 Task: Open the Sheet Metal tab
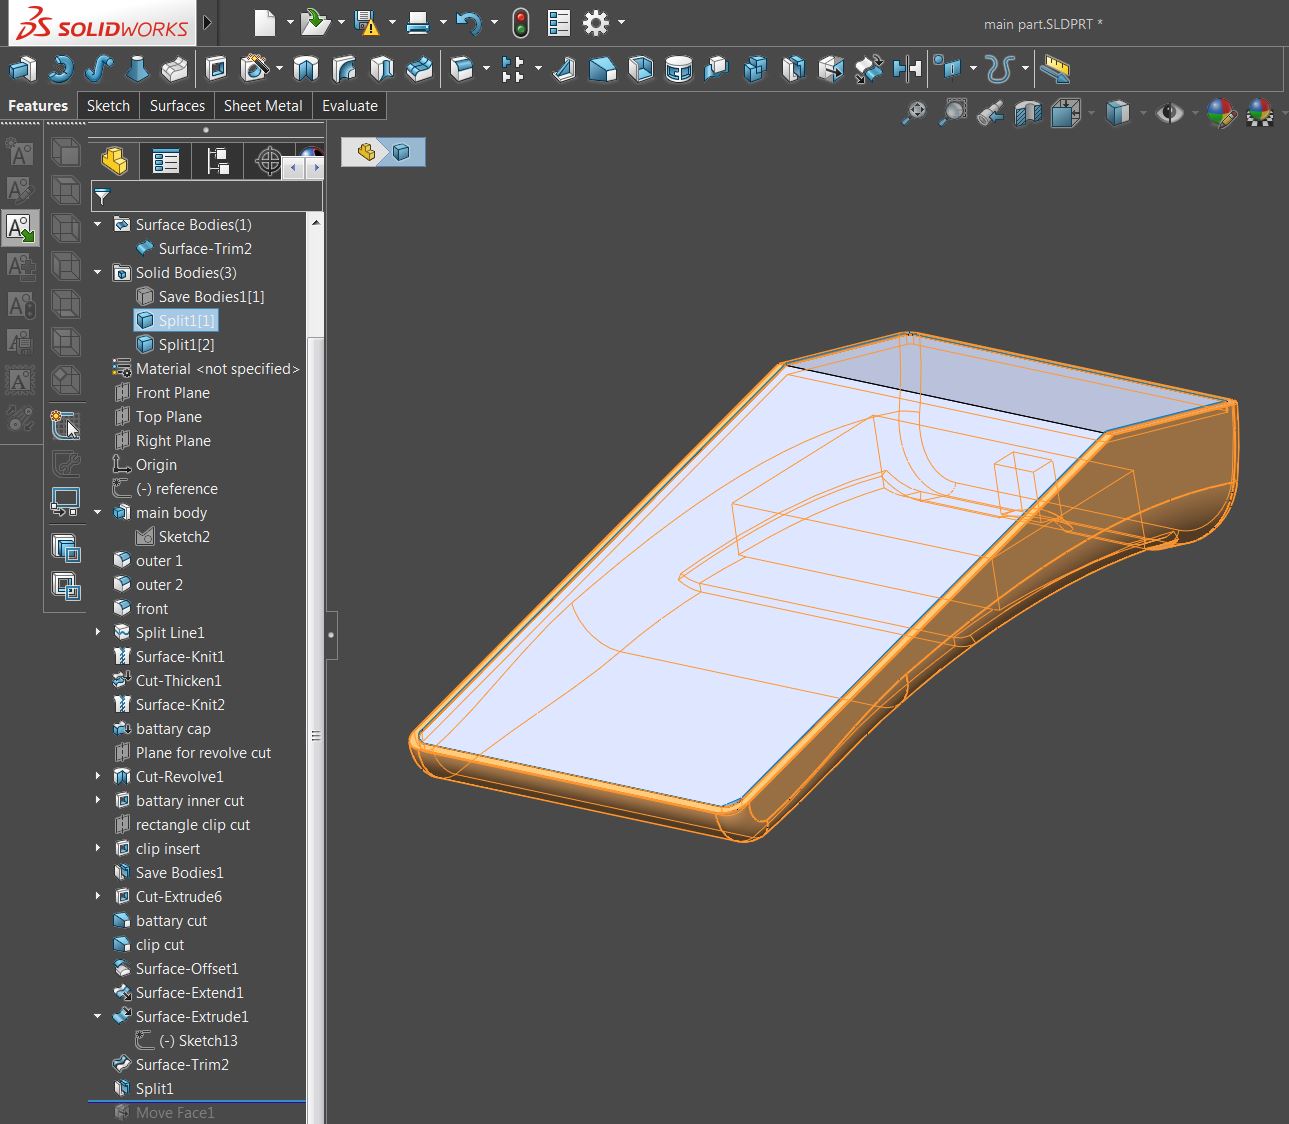coord(263,106)
